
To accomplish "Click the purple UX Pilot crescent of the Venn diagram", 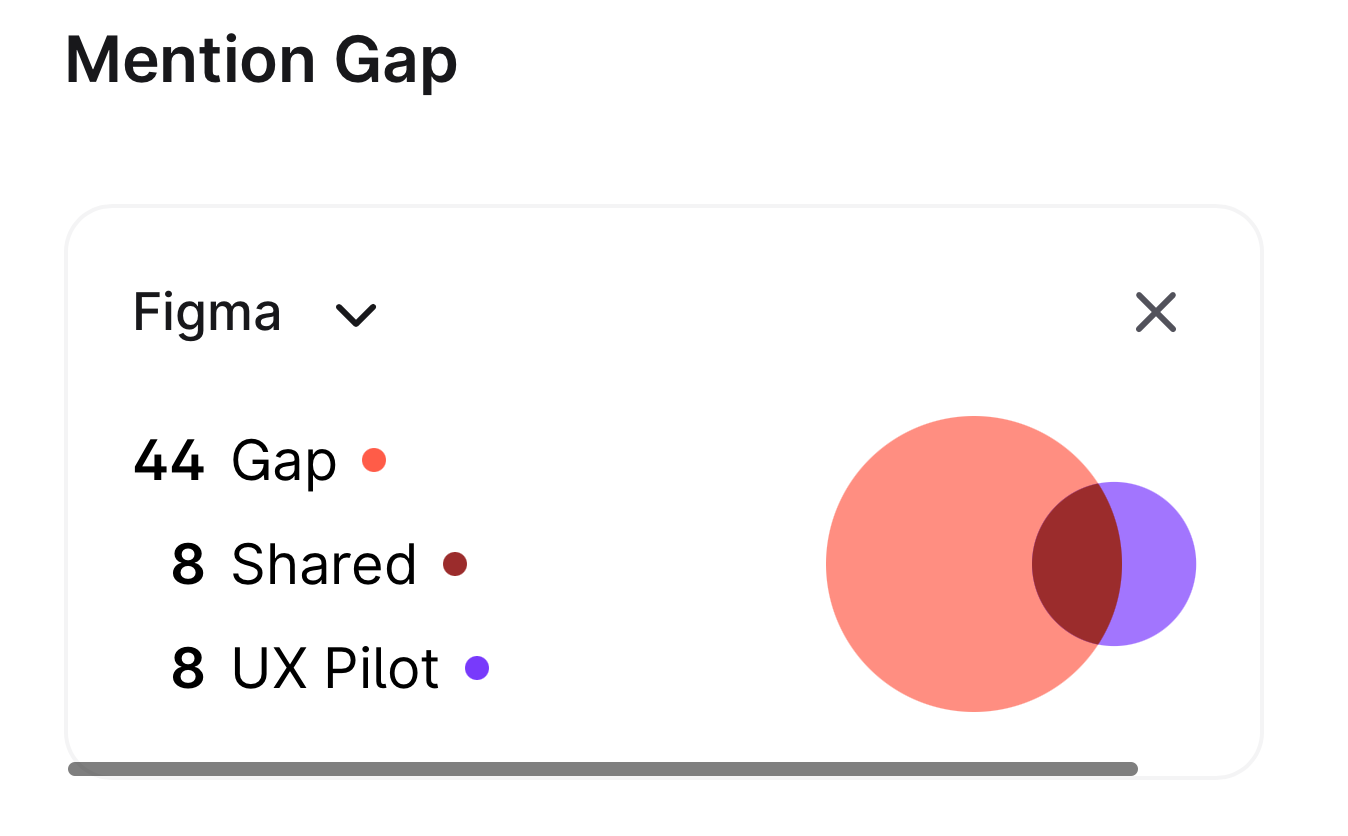I will pyautogui.click(x=1158, y=564).
